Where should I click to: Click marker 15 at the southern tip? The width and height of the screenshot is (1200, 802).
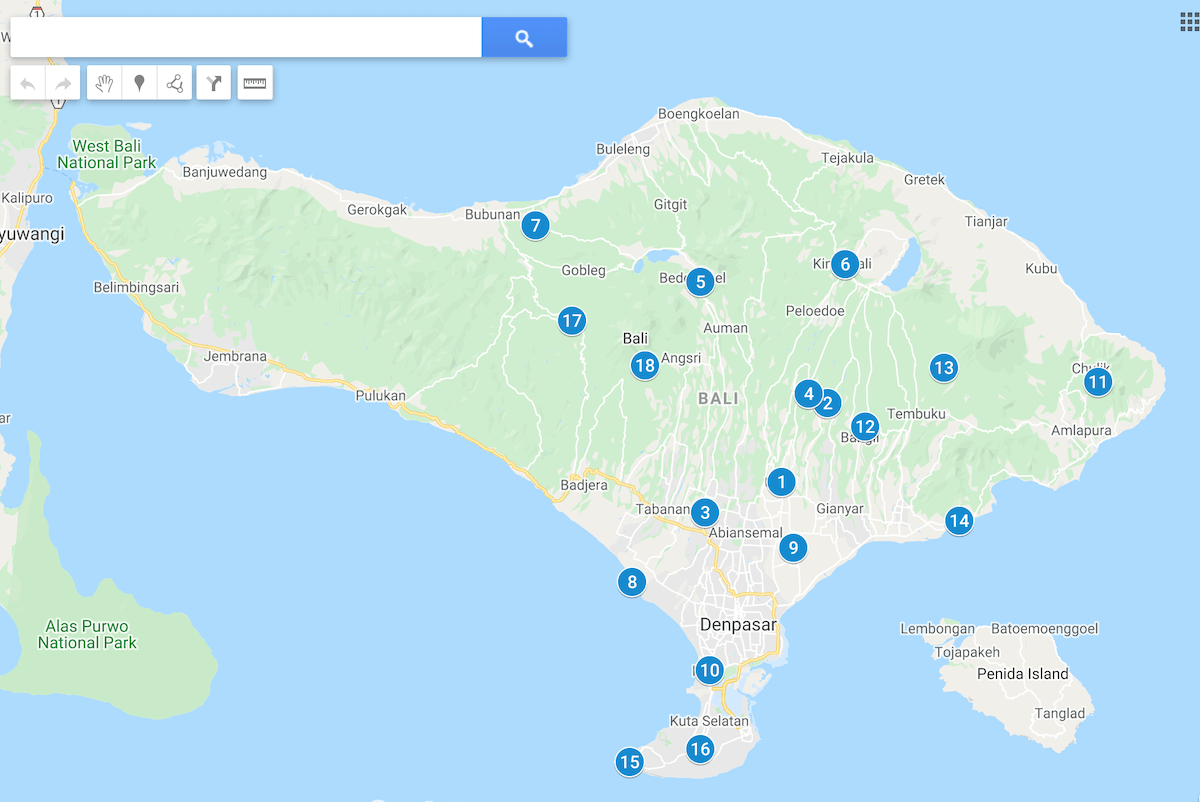(x=629, y=762)
